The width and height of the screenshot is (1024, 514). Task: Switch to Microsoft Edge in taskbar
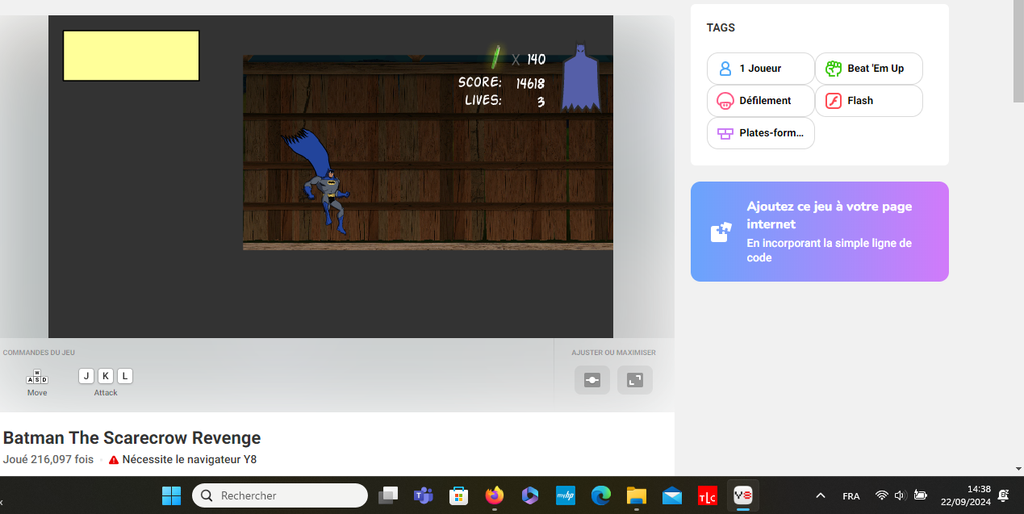coord(601,496)
